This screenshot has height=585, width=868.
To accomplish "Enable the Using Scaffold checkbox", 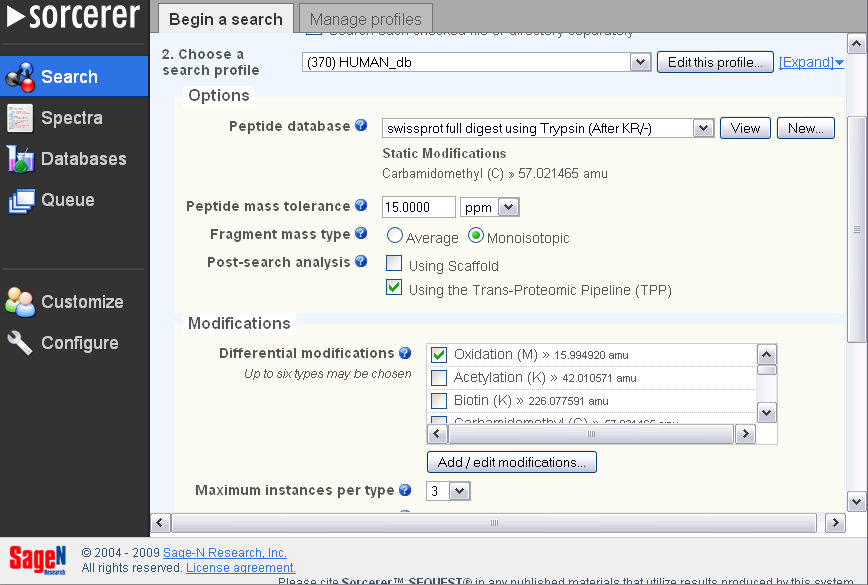I will tap(395, 265).
